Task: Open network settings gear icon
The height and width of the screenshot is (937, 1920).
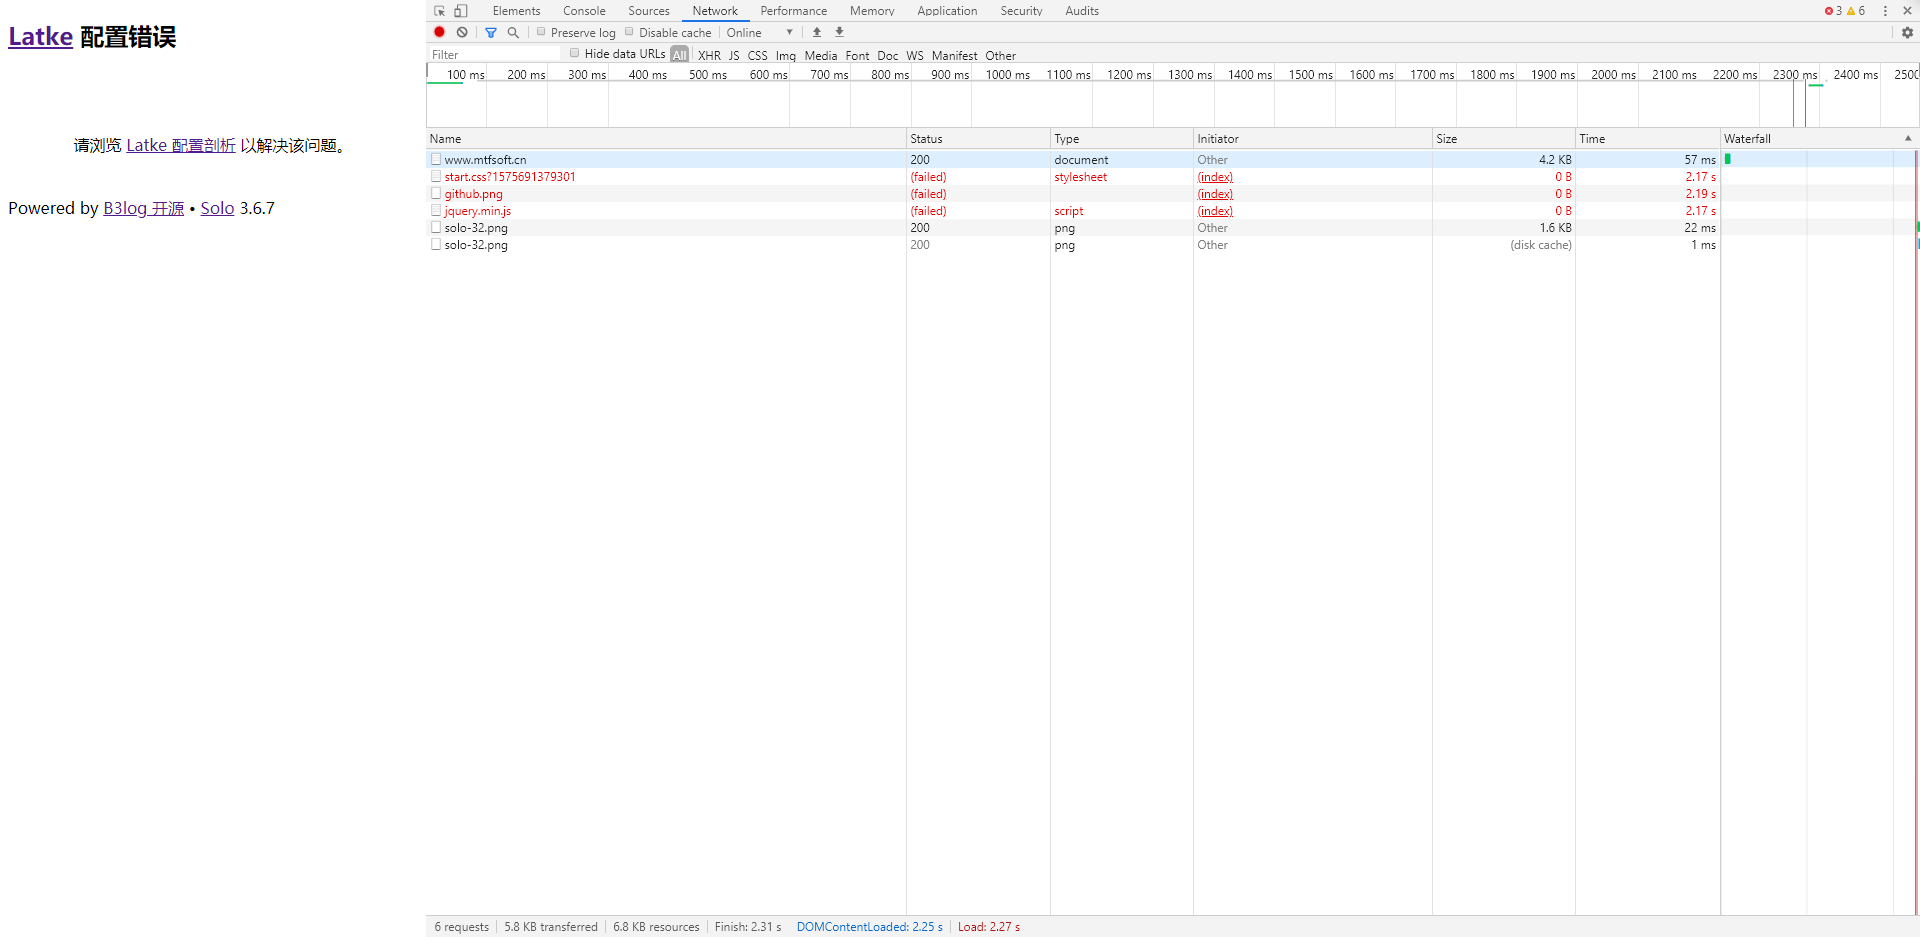Action: tap(1907, 32)
